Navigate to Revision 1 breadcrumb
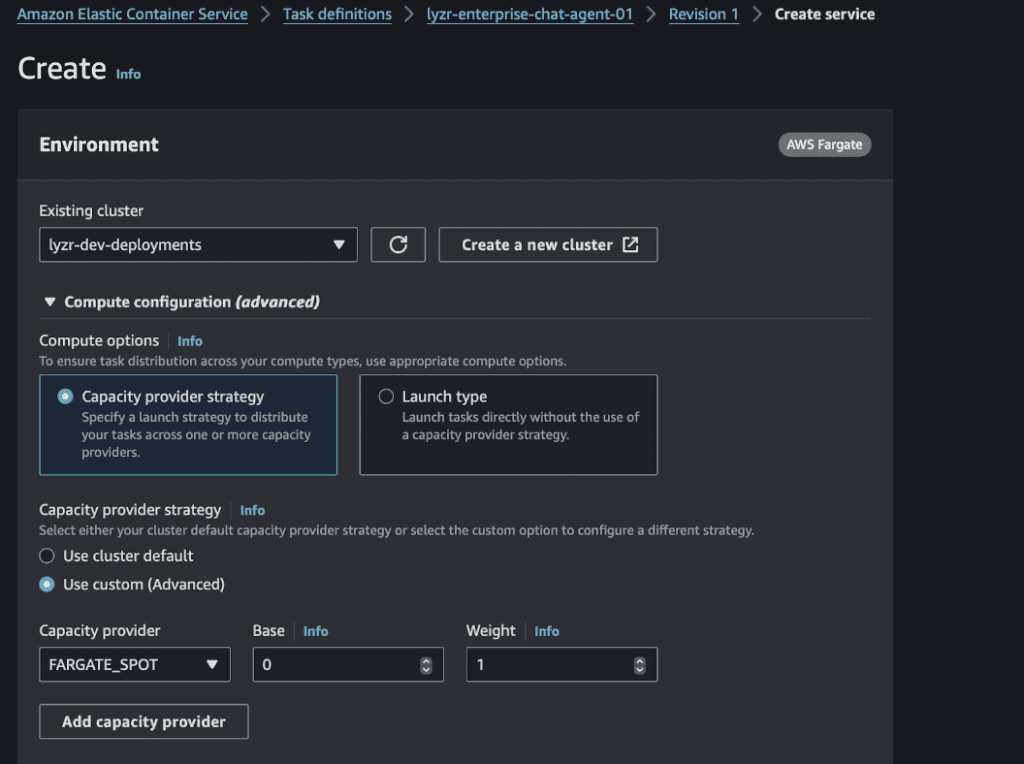 [x=703, y=14]
